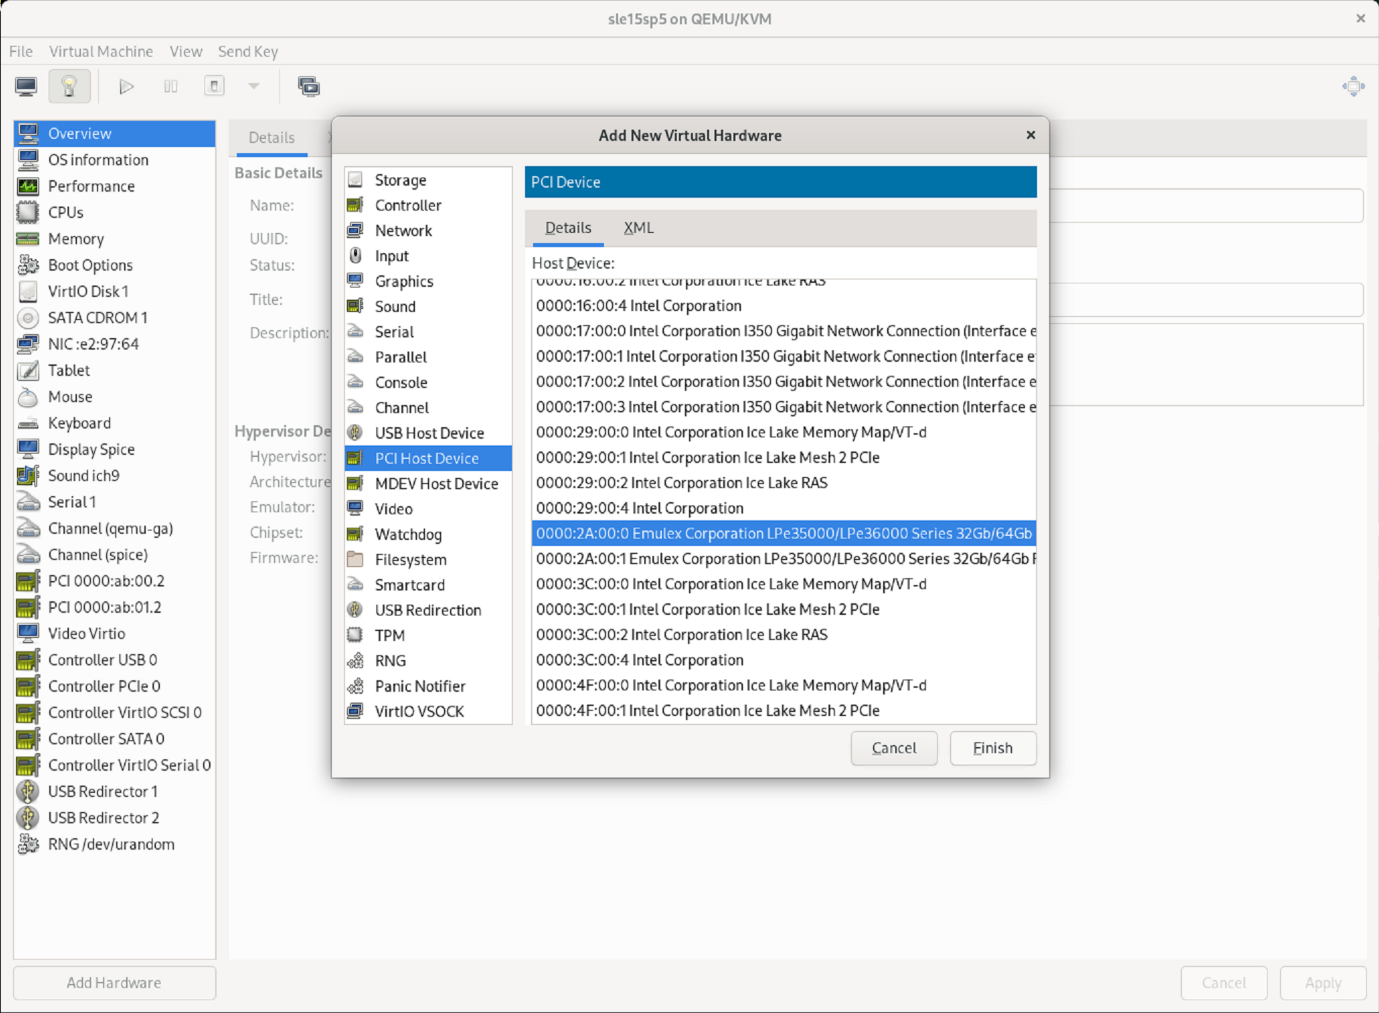Image resolution: width=1379 pixels, height=1013 pixels.
Task: Choose Watchdog in hardware type list
Action: click(408, 534)
